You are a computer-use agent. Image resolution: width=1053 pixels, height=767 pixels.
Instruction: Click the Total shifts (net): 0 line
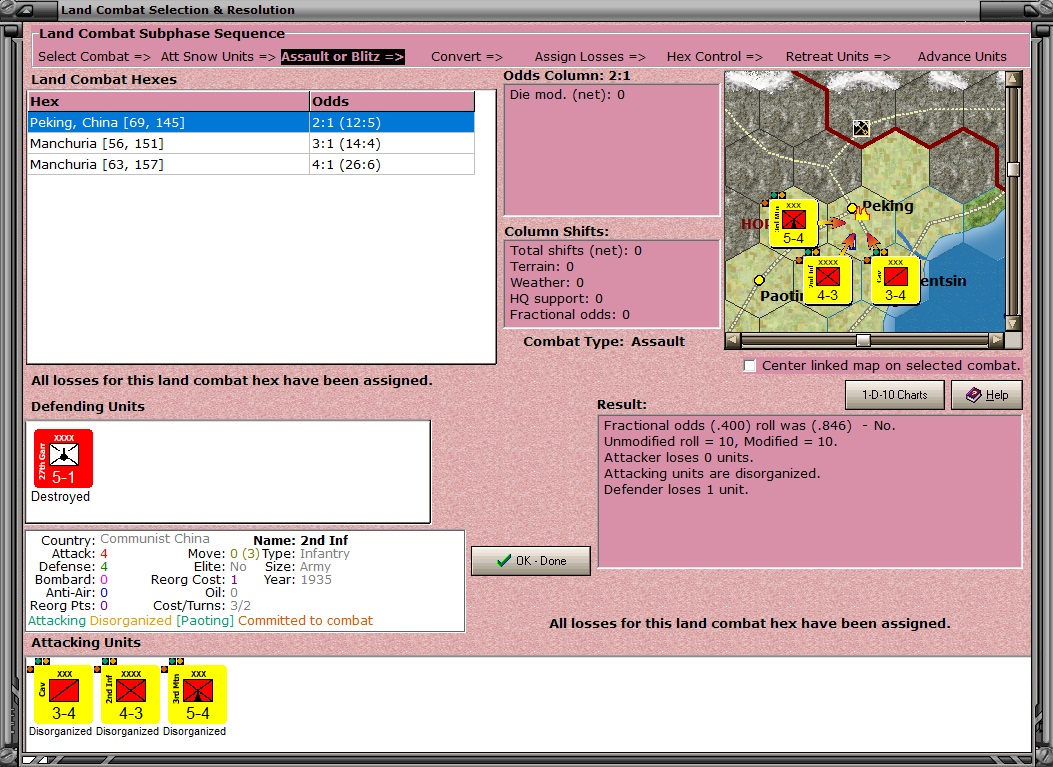pos(576,251)
